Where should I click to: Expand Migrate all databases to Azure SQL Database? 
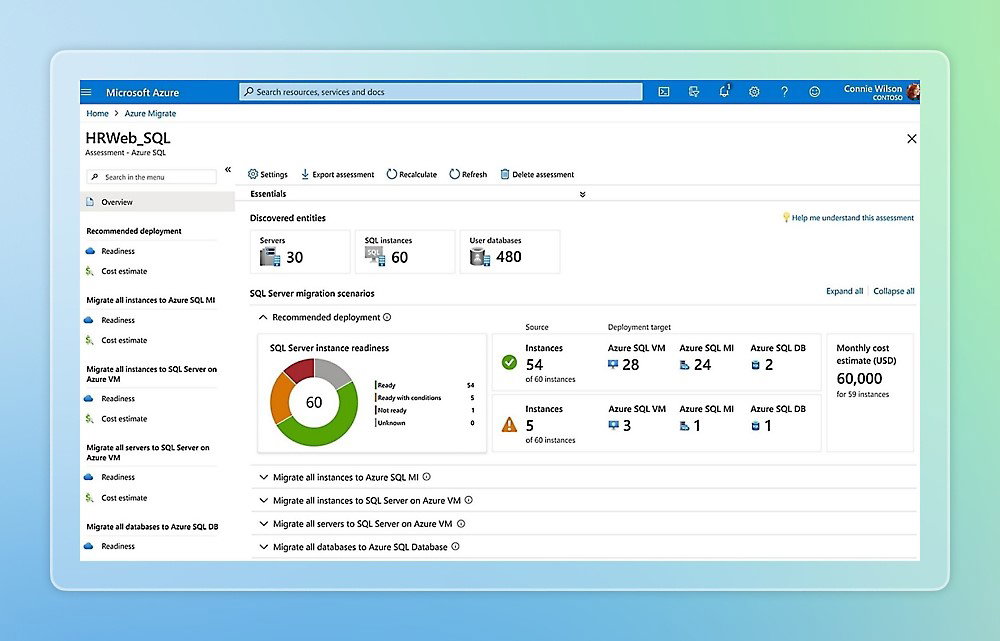click(263, 547)
